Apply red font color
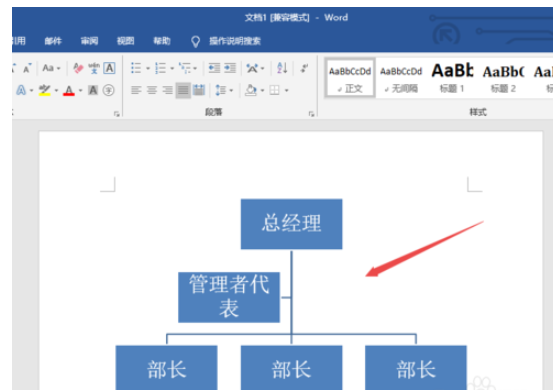This screenshot has width=553, height=390. [69, 91]
